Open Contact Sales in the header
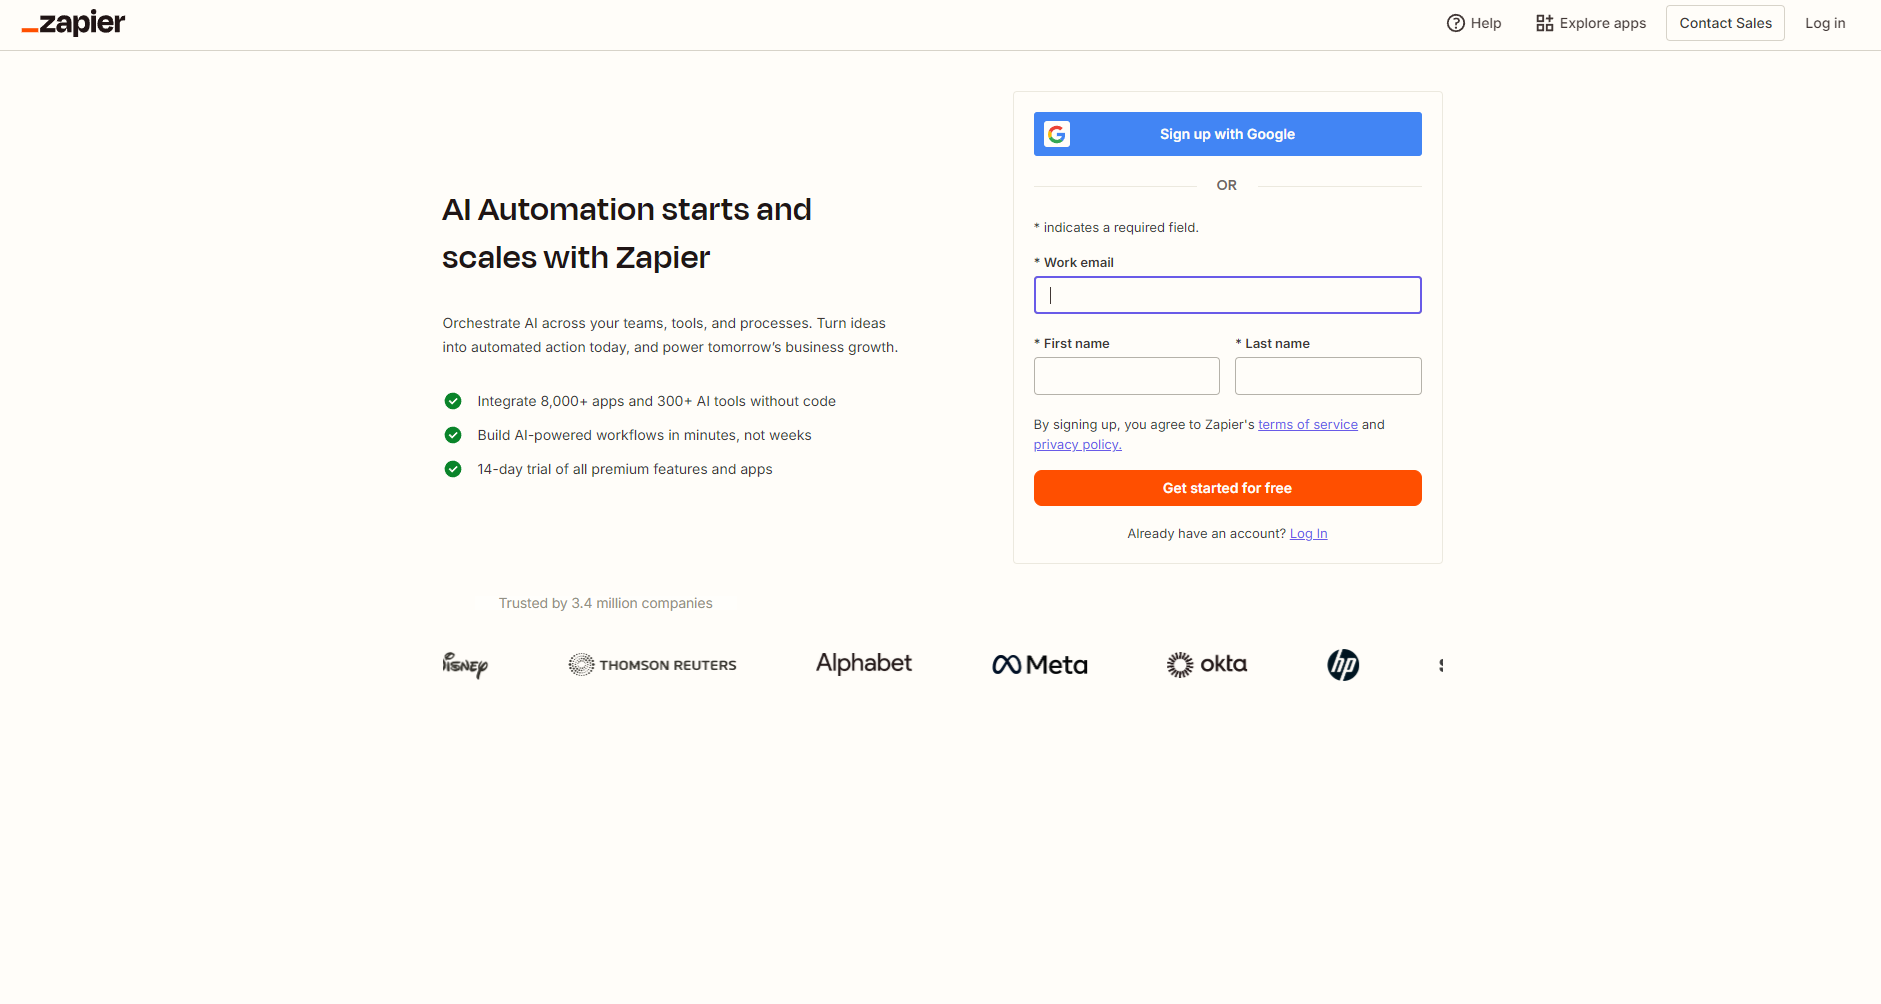The width and height of the screenshot is (1881, 1004). [x=1724, y=23]
